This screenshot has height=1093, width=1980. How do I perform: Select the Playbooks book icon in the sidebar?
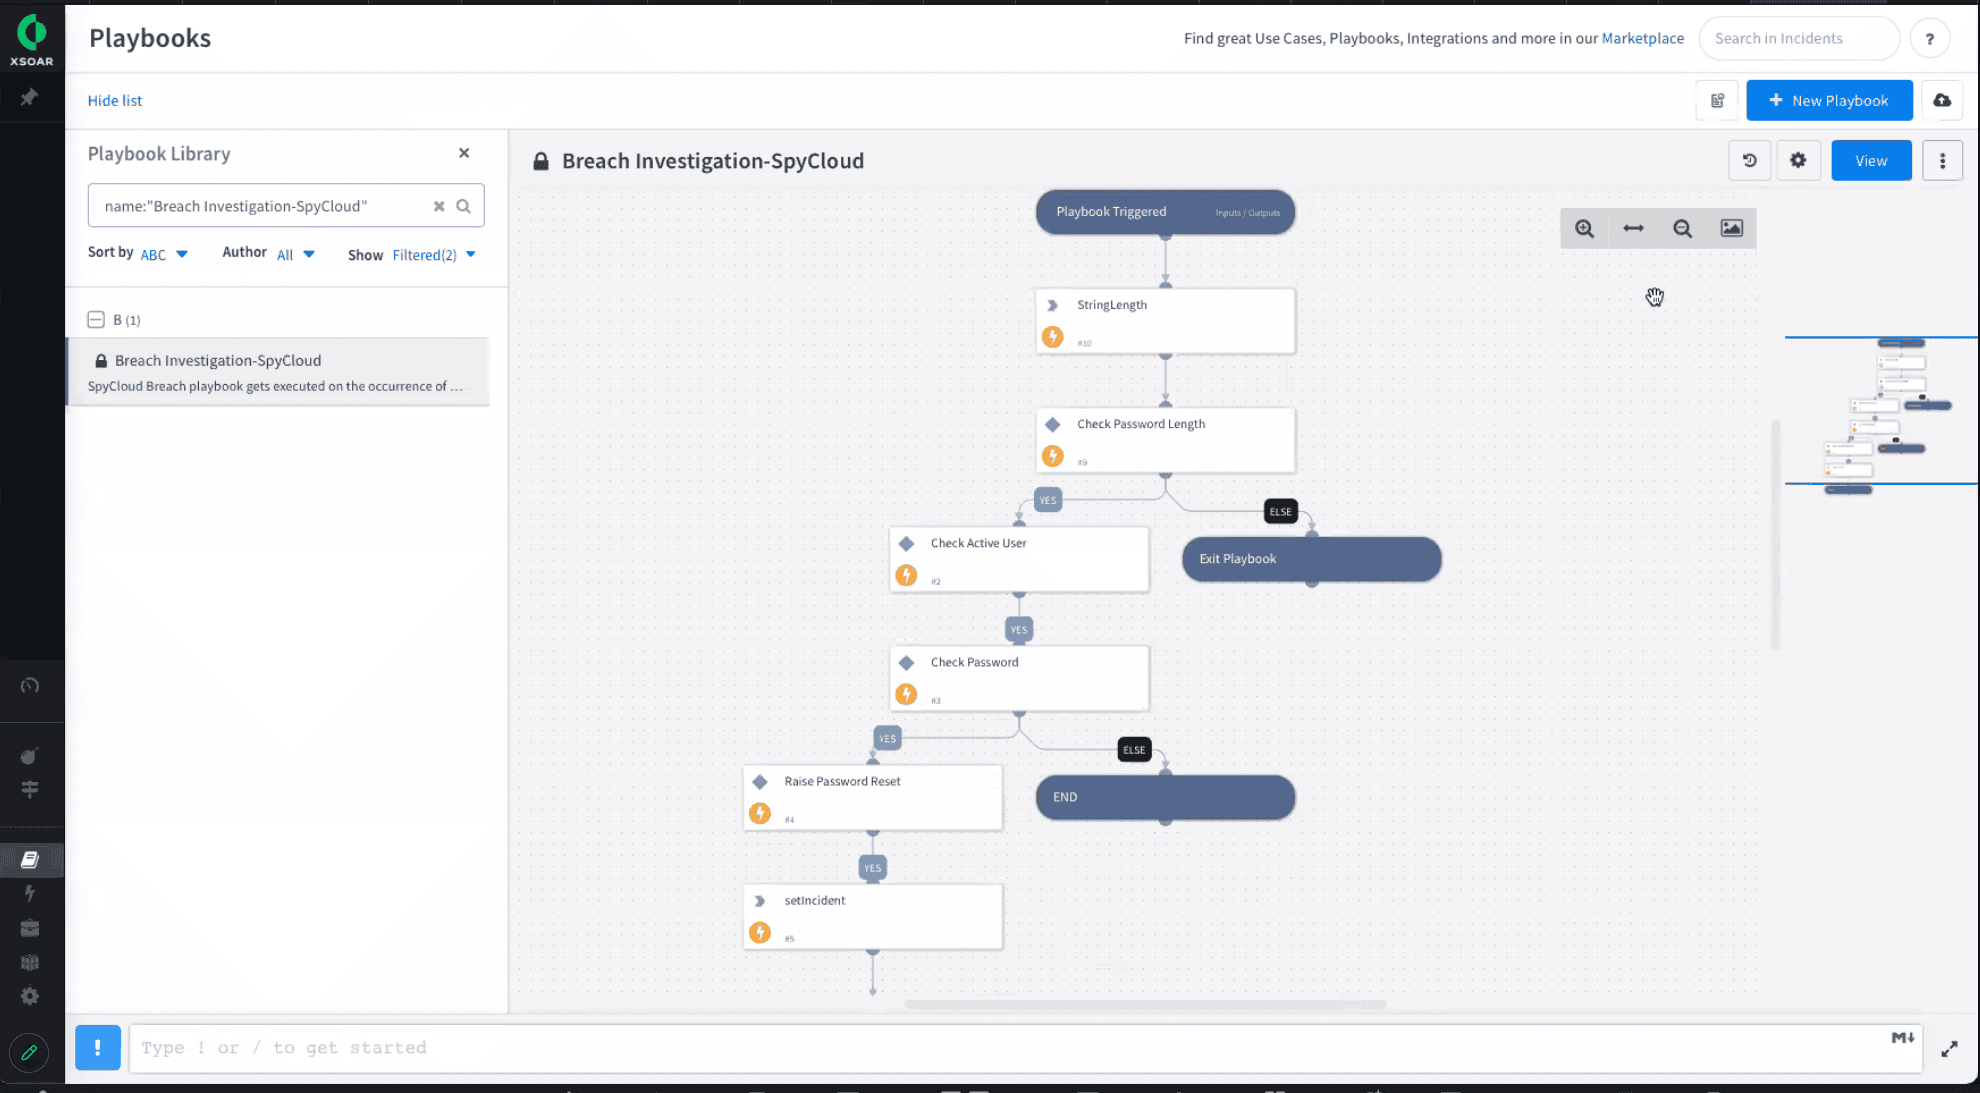tap(31, 859)
